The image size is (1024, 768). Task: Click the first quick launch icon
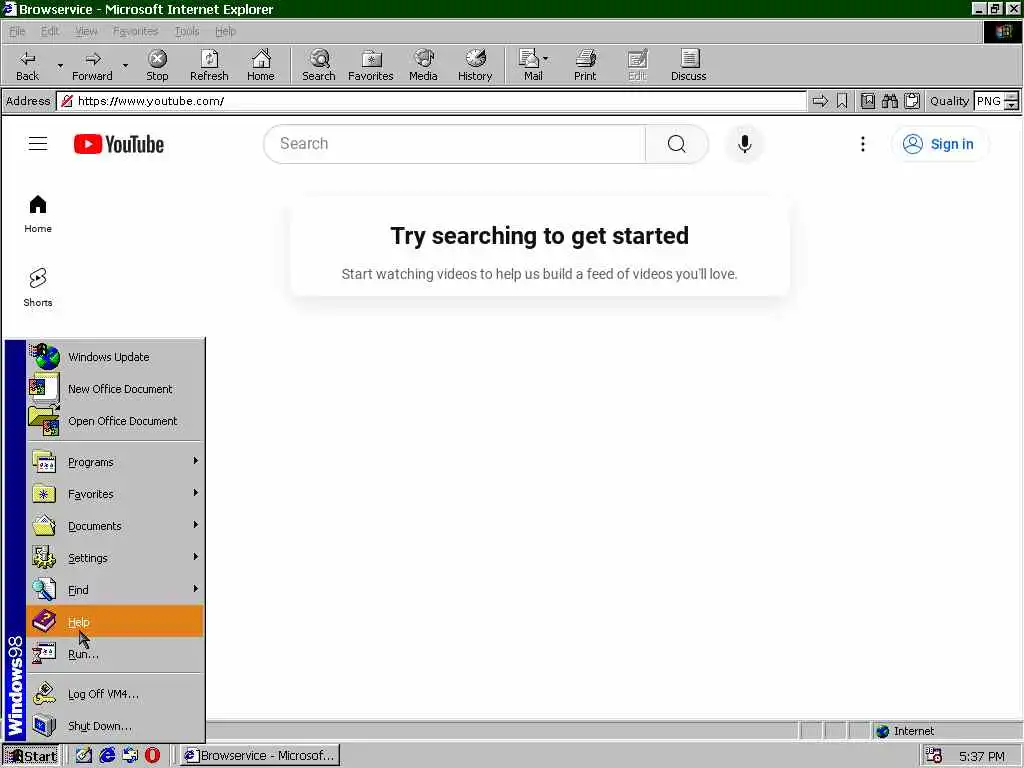pos(84,756)
